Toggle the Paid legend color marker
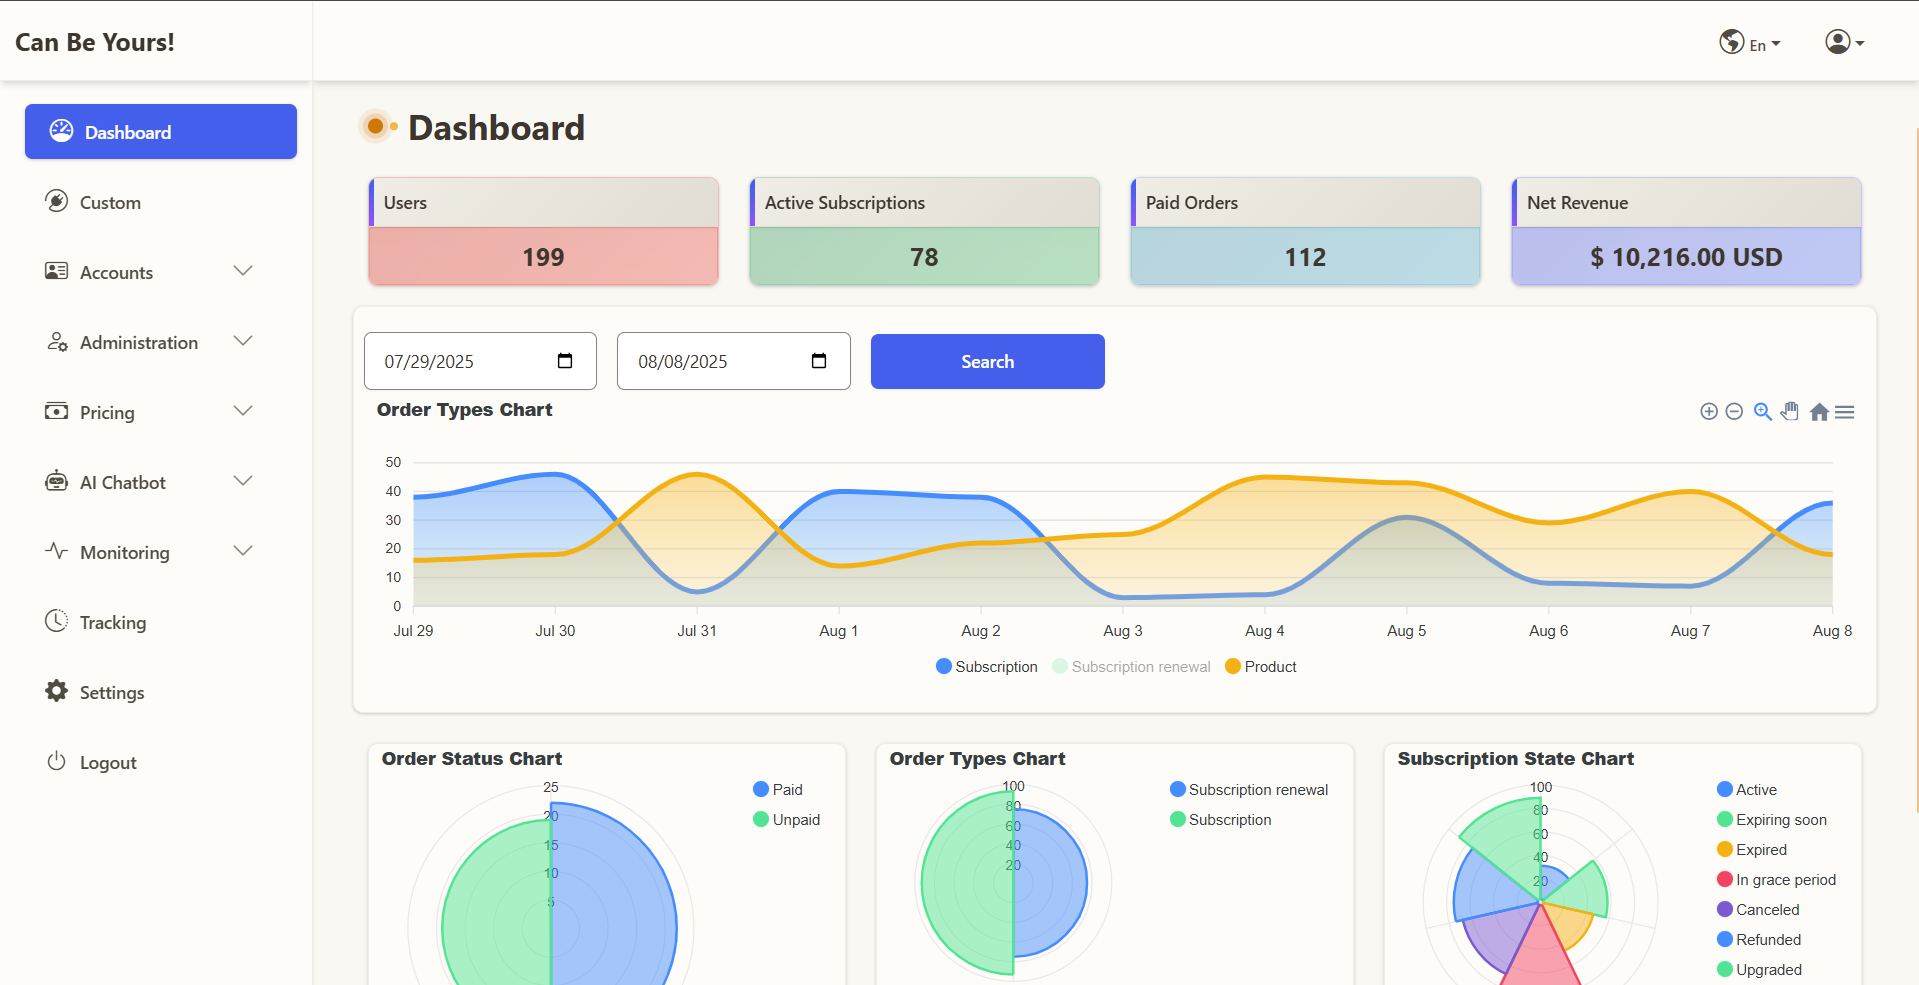The image size is (1919, 985). point(761,790)
